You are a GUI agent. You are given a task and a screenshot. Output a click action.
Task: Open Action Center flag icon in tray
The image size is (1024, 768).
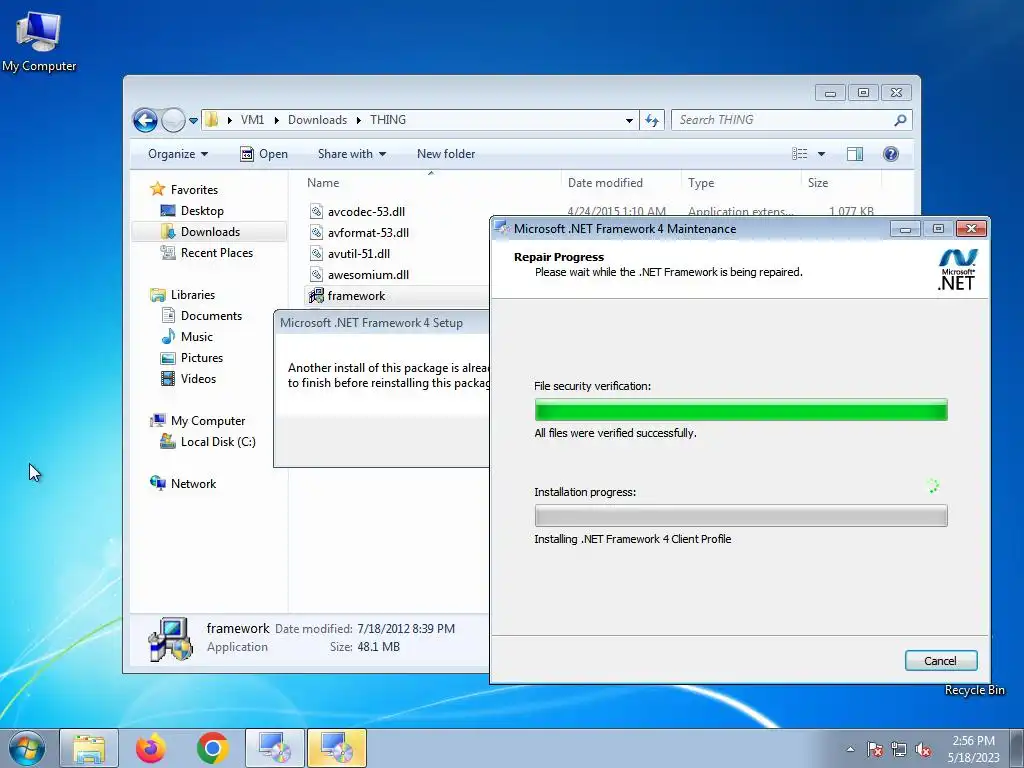coord(875,750)
